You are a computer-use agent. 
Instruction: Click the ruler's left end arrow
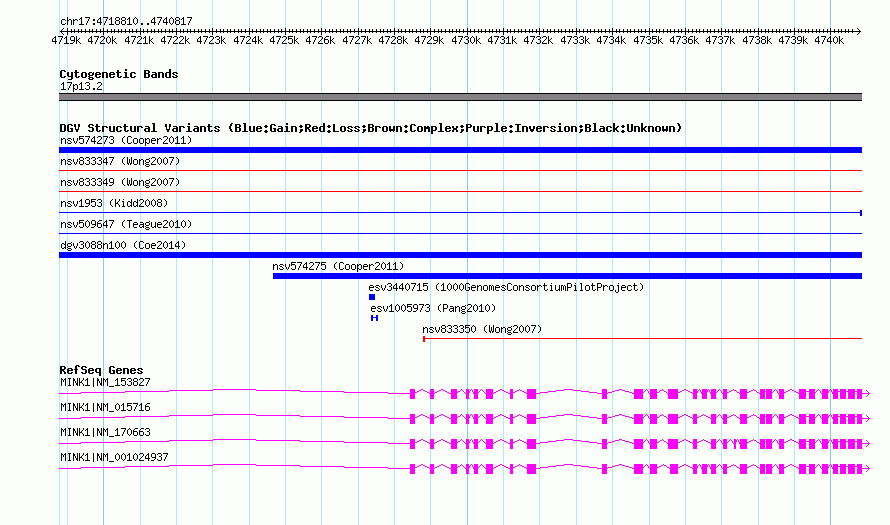(x=62, y=31)
